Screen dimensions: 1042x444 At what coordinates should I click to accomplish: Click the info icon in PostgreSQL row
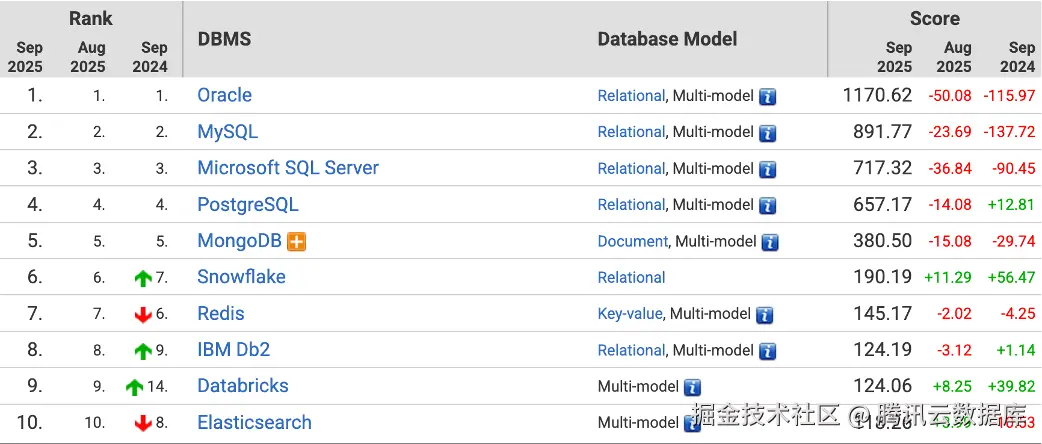pos(767,206)
